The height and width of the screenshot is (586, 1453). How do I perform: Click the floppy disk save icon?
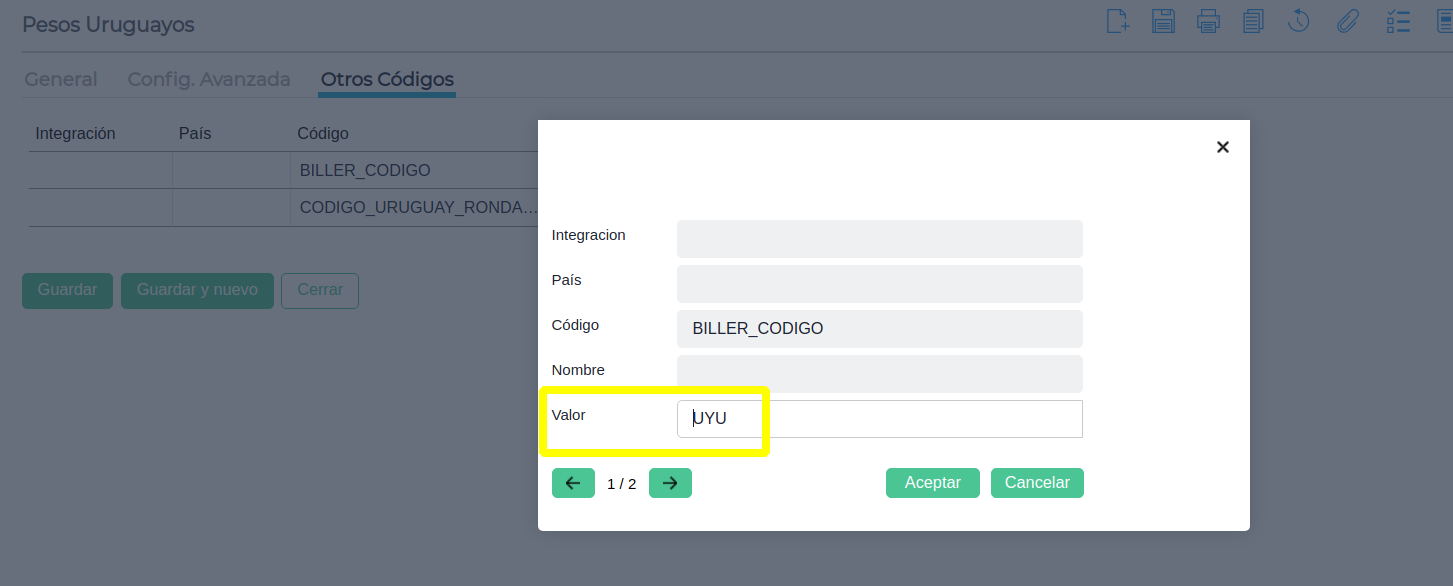(x=1163, y=21)
